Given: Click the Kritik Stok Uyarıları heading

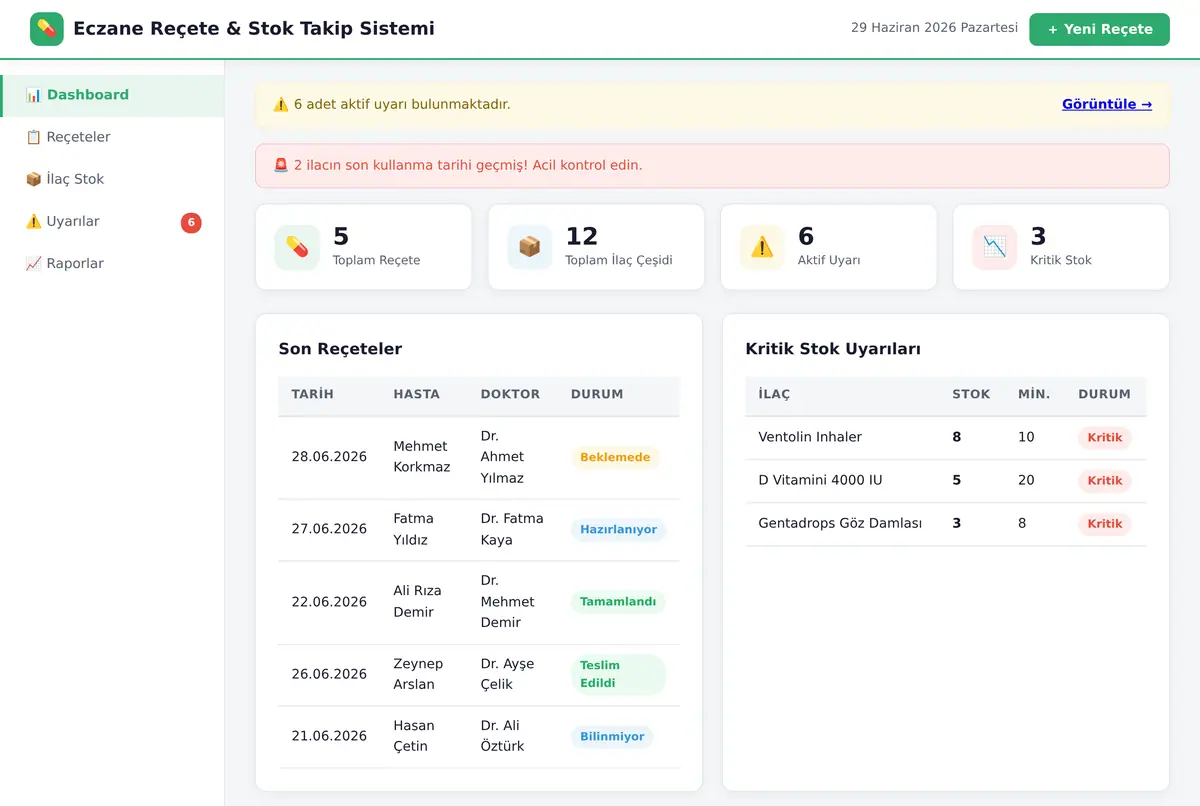Looking at the screenshot, I should pos(833,349).
